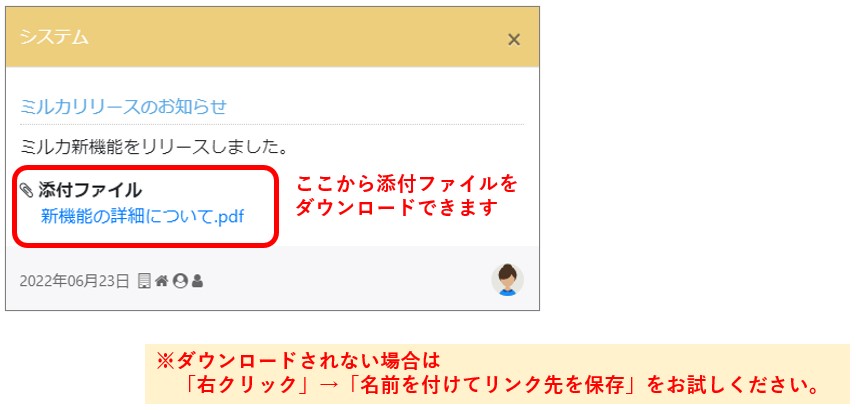Click the システム header title
Screen dimensions: 856x411
point(54,37)
